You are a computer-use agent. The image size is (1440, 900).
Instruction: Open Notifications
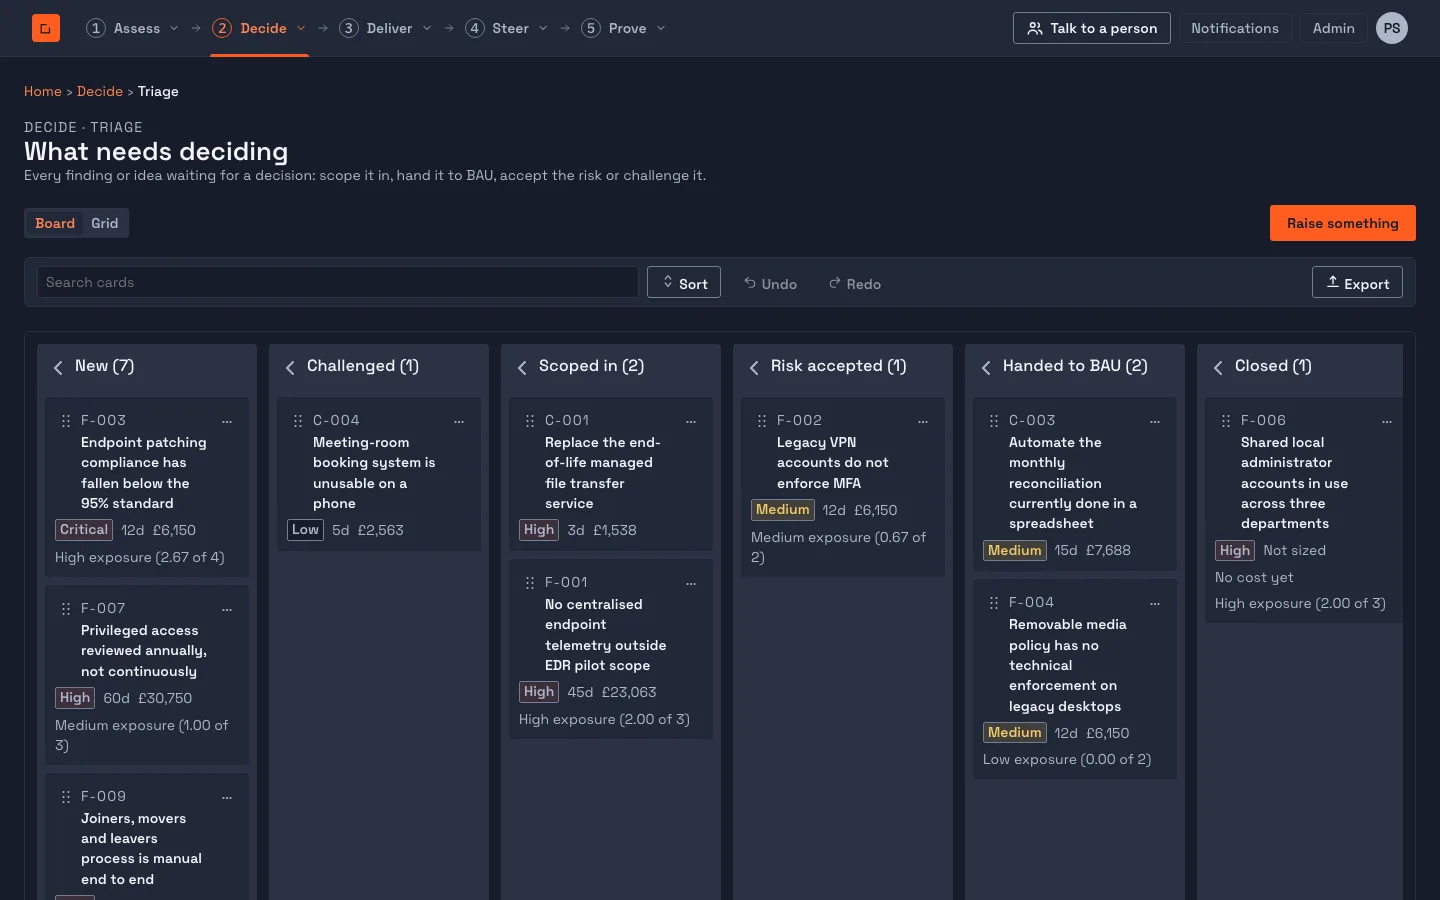coord(1235,28)
